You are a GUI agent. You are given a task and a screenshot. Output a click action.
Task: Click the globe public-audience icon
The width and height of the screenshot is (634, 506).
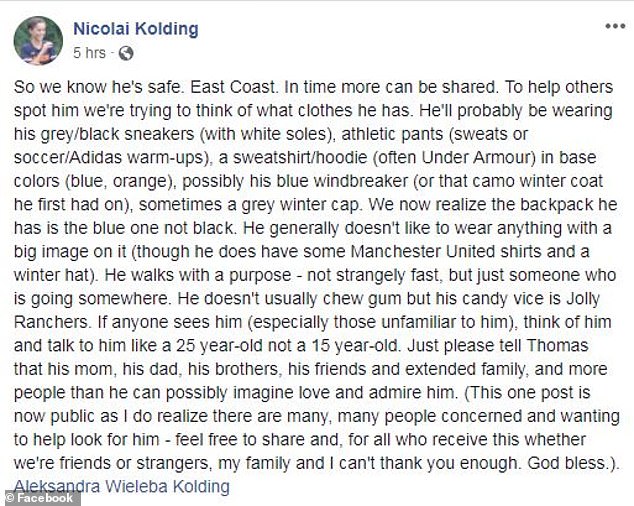126,52
